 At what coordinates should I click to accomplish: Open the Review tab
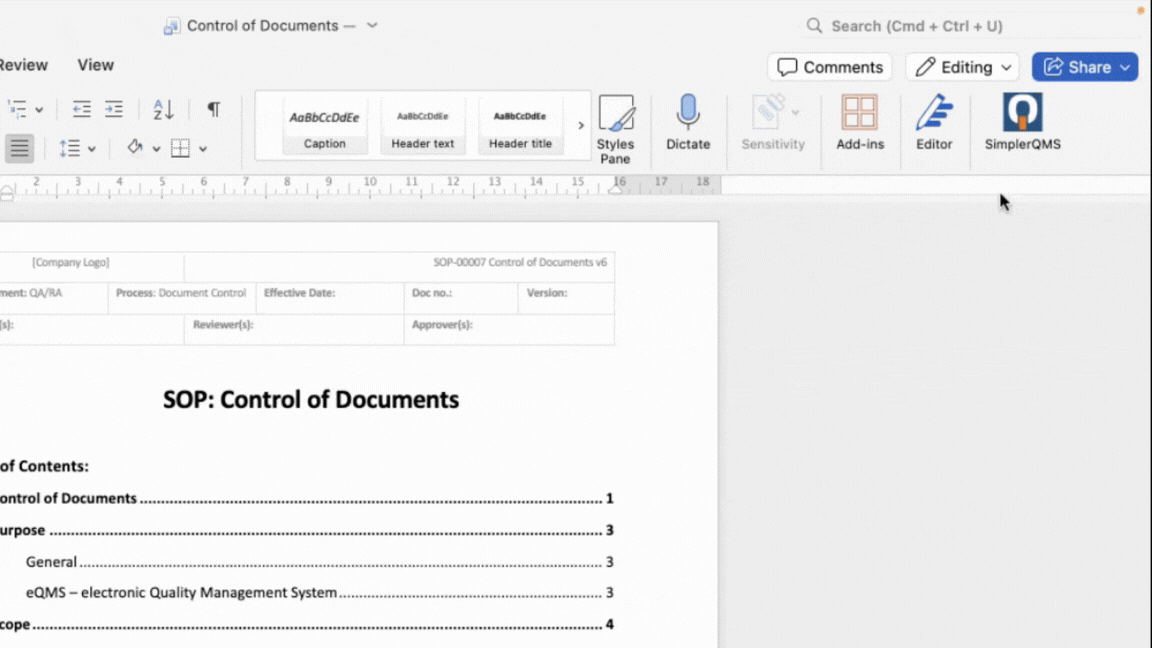click(x=22, y=65)
